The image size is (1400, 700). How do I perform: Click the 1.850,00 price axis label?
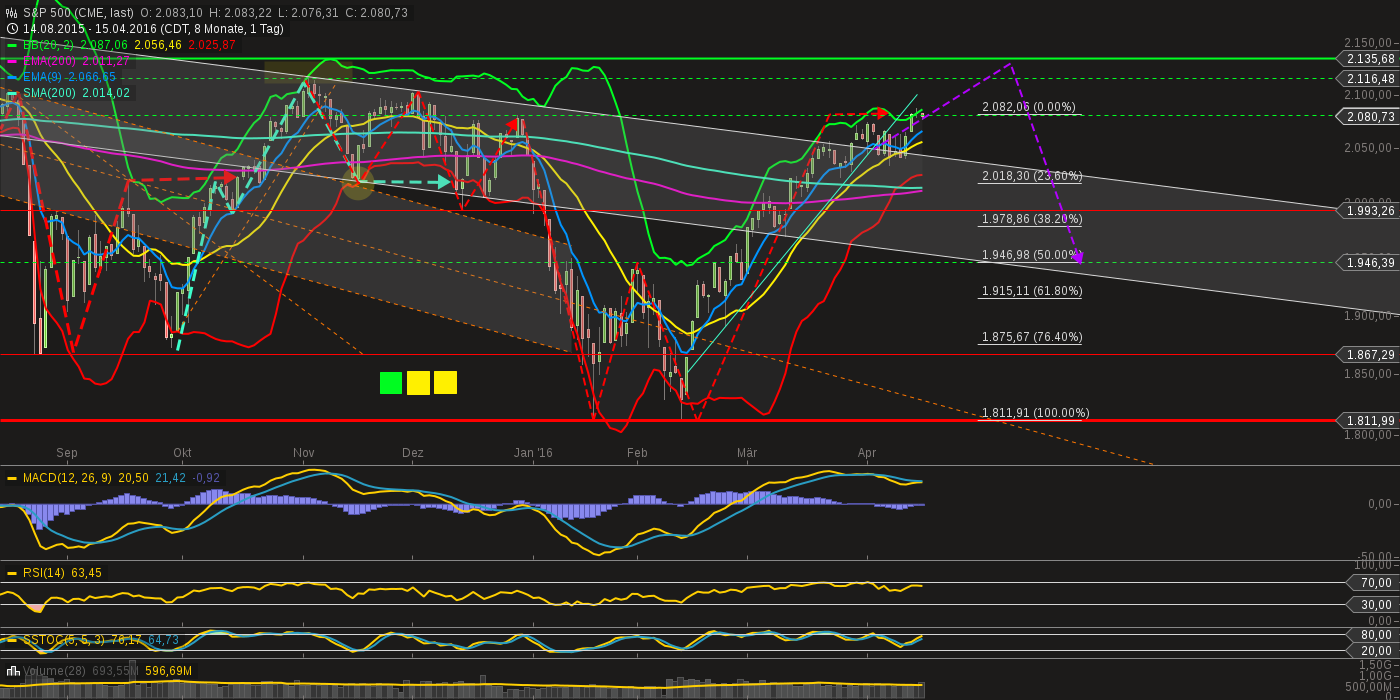click(x=1370, y=375)
